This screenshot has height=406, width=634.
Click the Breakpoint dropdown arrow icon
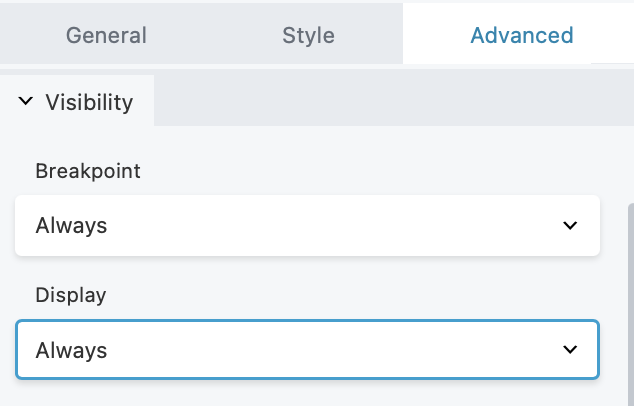[570, 225]
